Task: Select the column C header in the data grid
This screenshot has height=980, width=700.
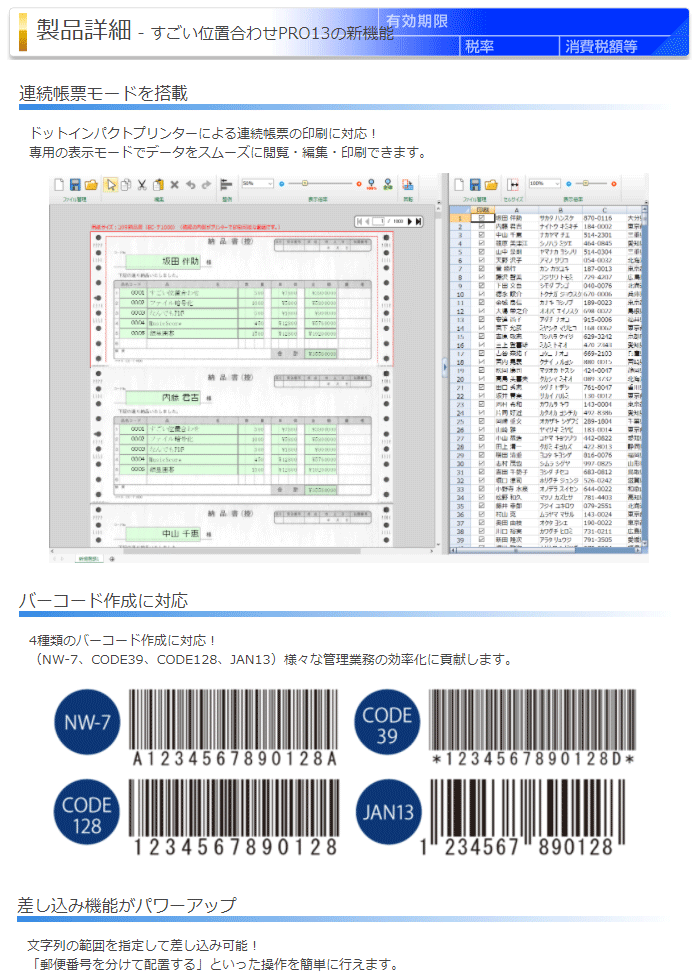Action: click(604, 211)
